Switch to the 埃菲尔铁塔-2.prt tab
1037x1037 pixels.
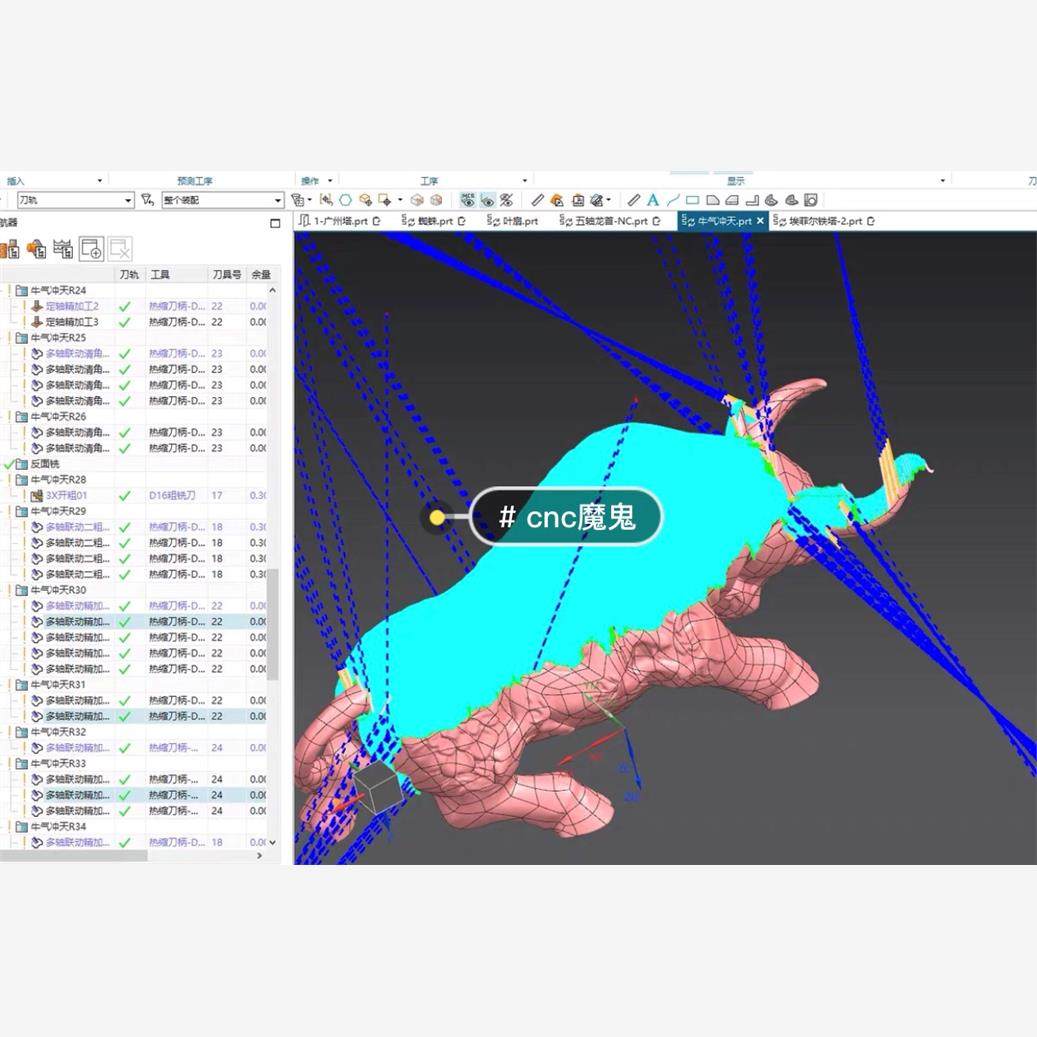tap(825, 221)
